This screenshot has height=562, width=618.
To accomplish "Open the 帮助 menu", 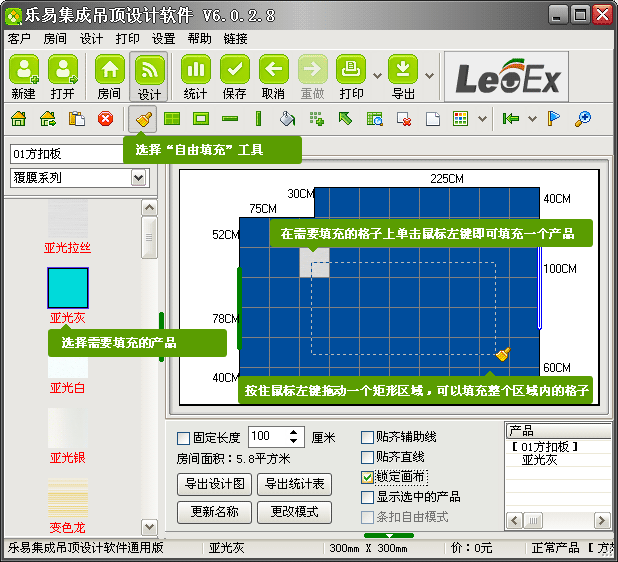I will [x=200, y=39].
